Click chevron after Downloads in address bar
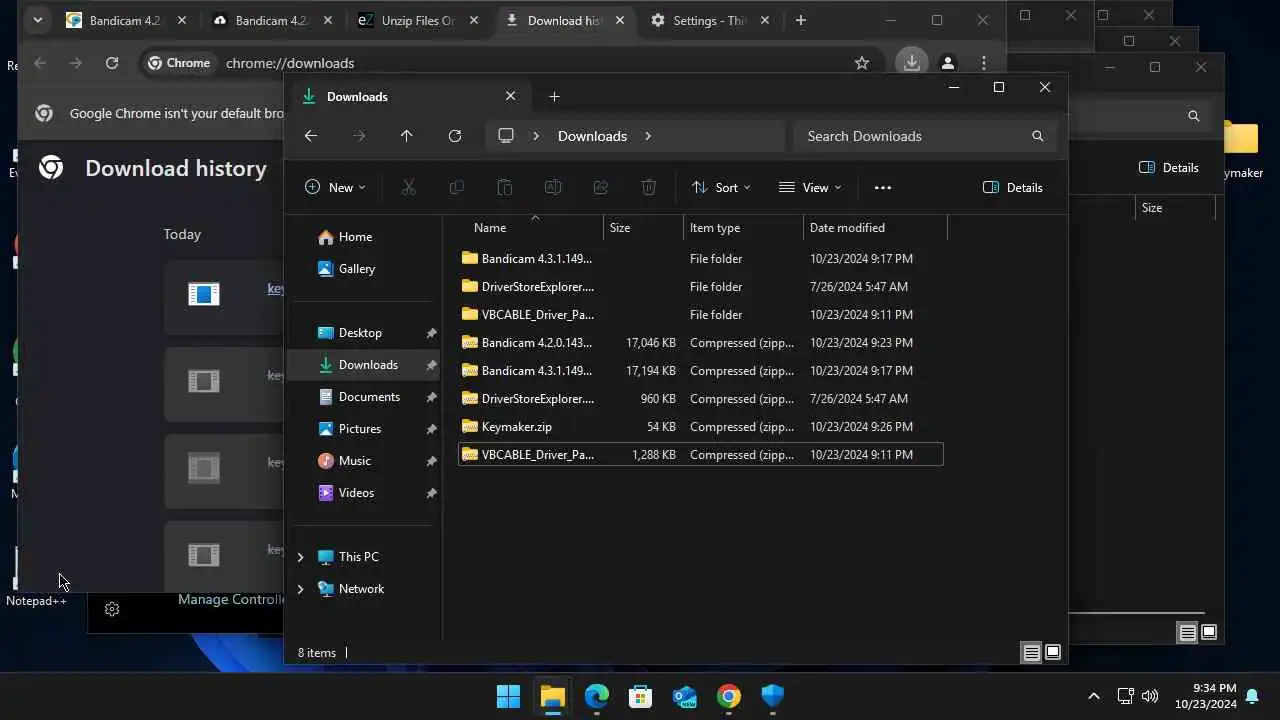The width and height of the screenshot is (1280, 720). point(648,136)
